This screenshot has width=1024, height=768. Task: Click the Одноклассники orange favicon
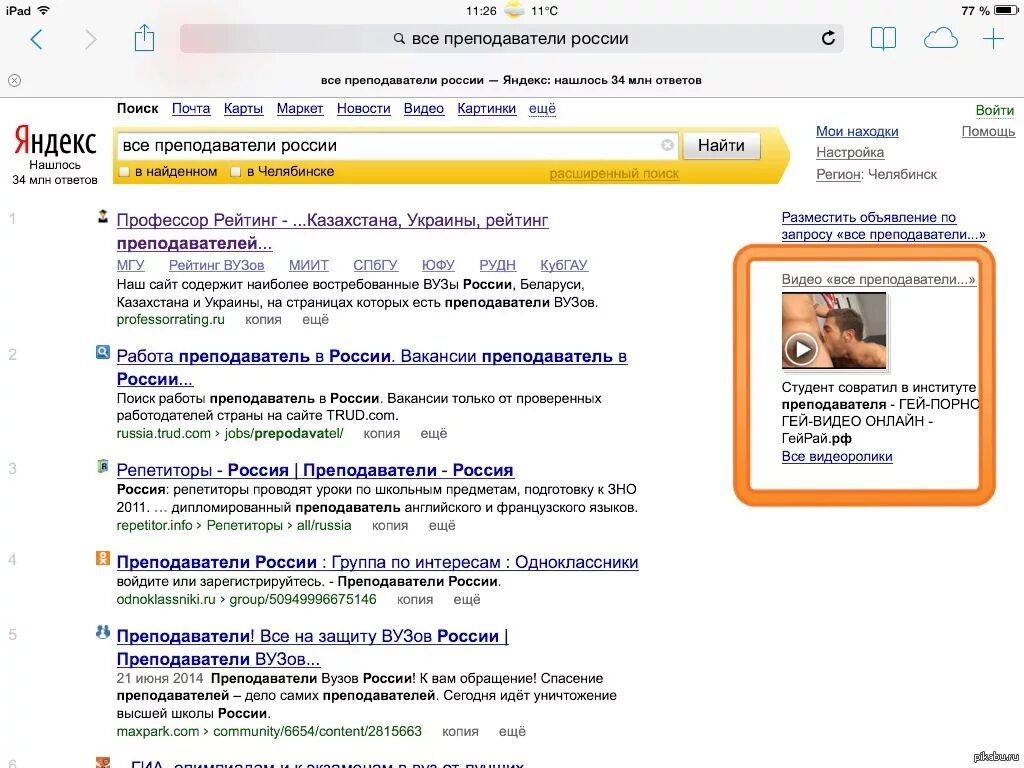(103, 558)
